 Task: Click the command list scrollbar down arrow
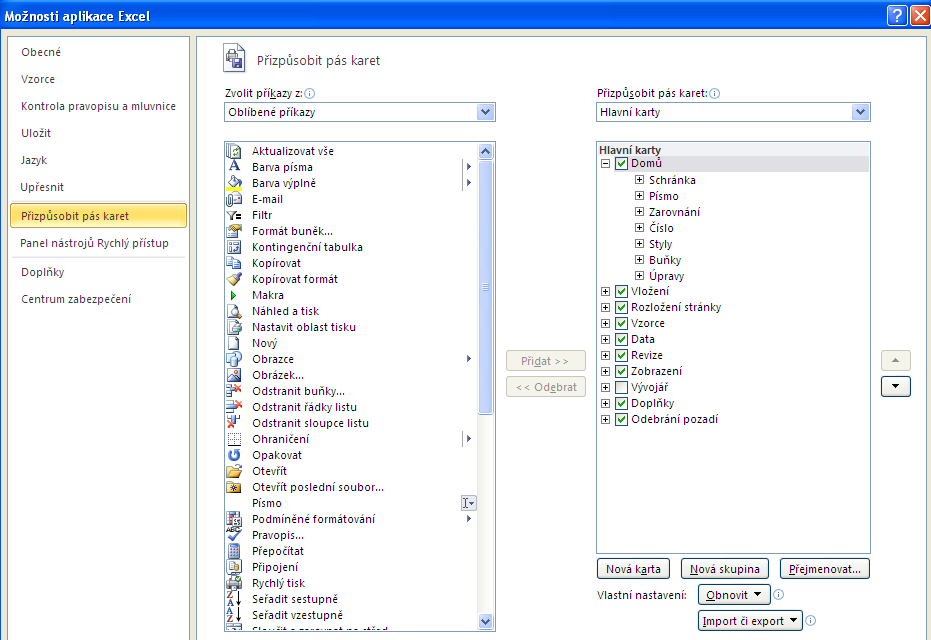[x=485, y=622]
